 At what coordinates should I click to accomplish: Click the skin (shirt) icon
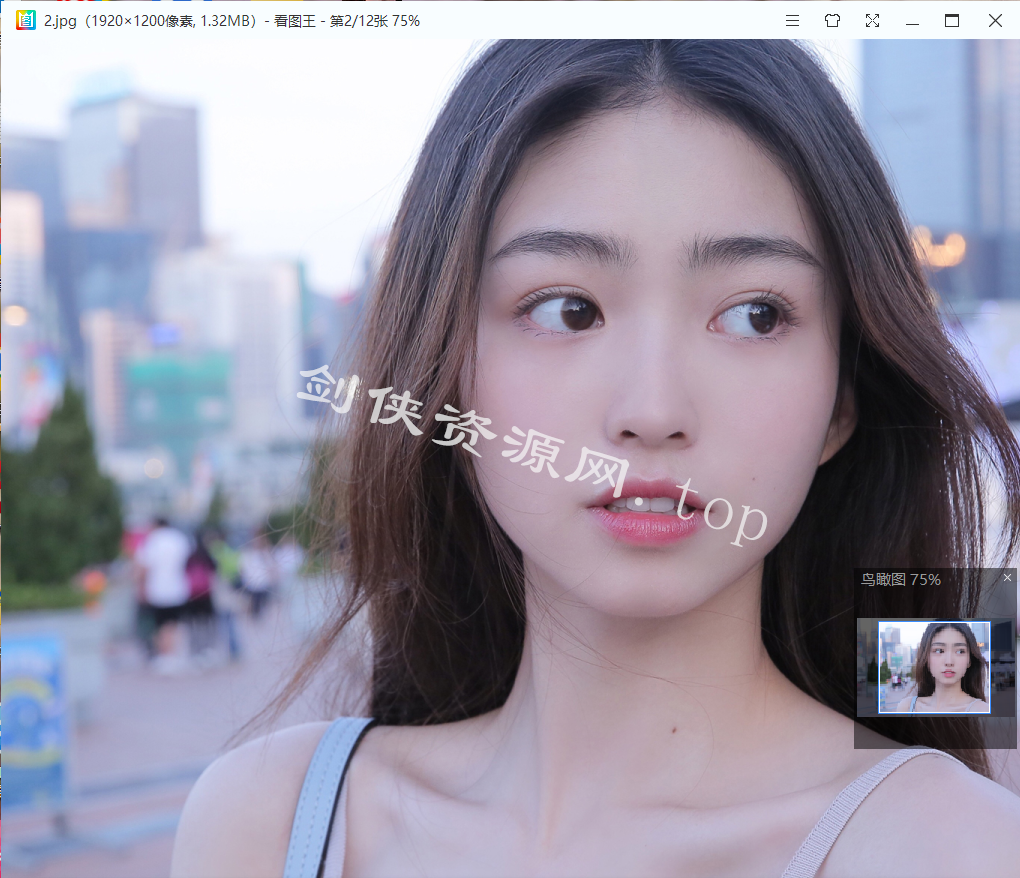point(832,20)
